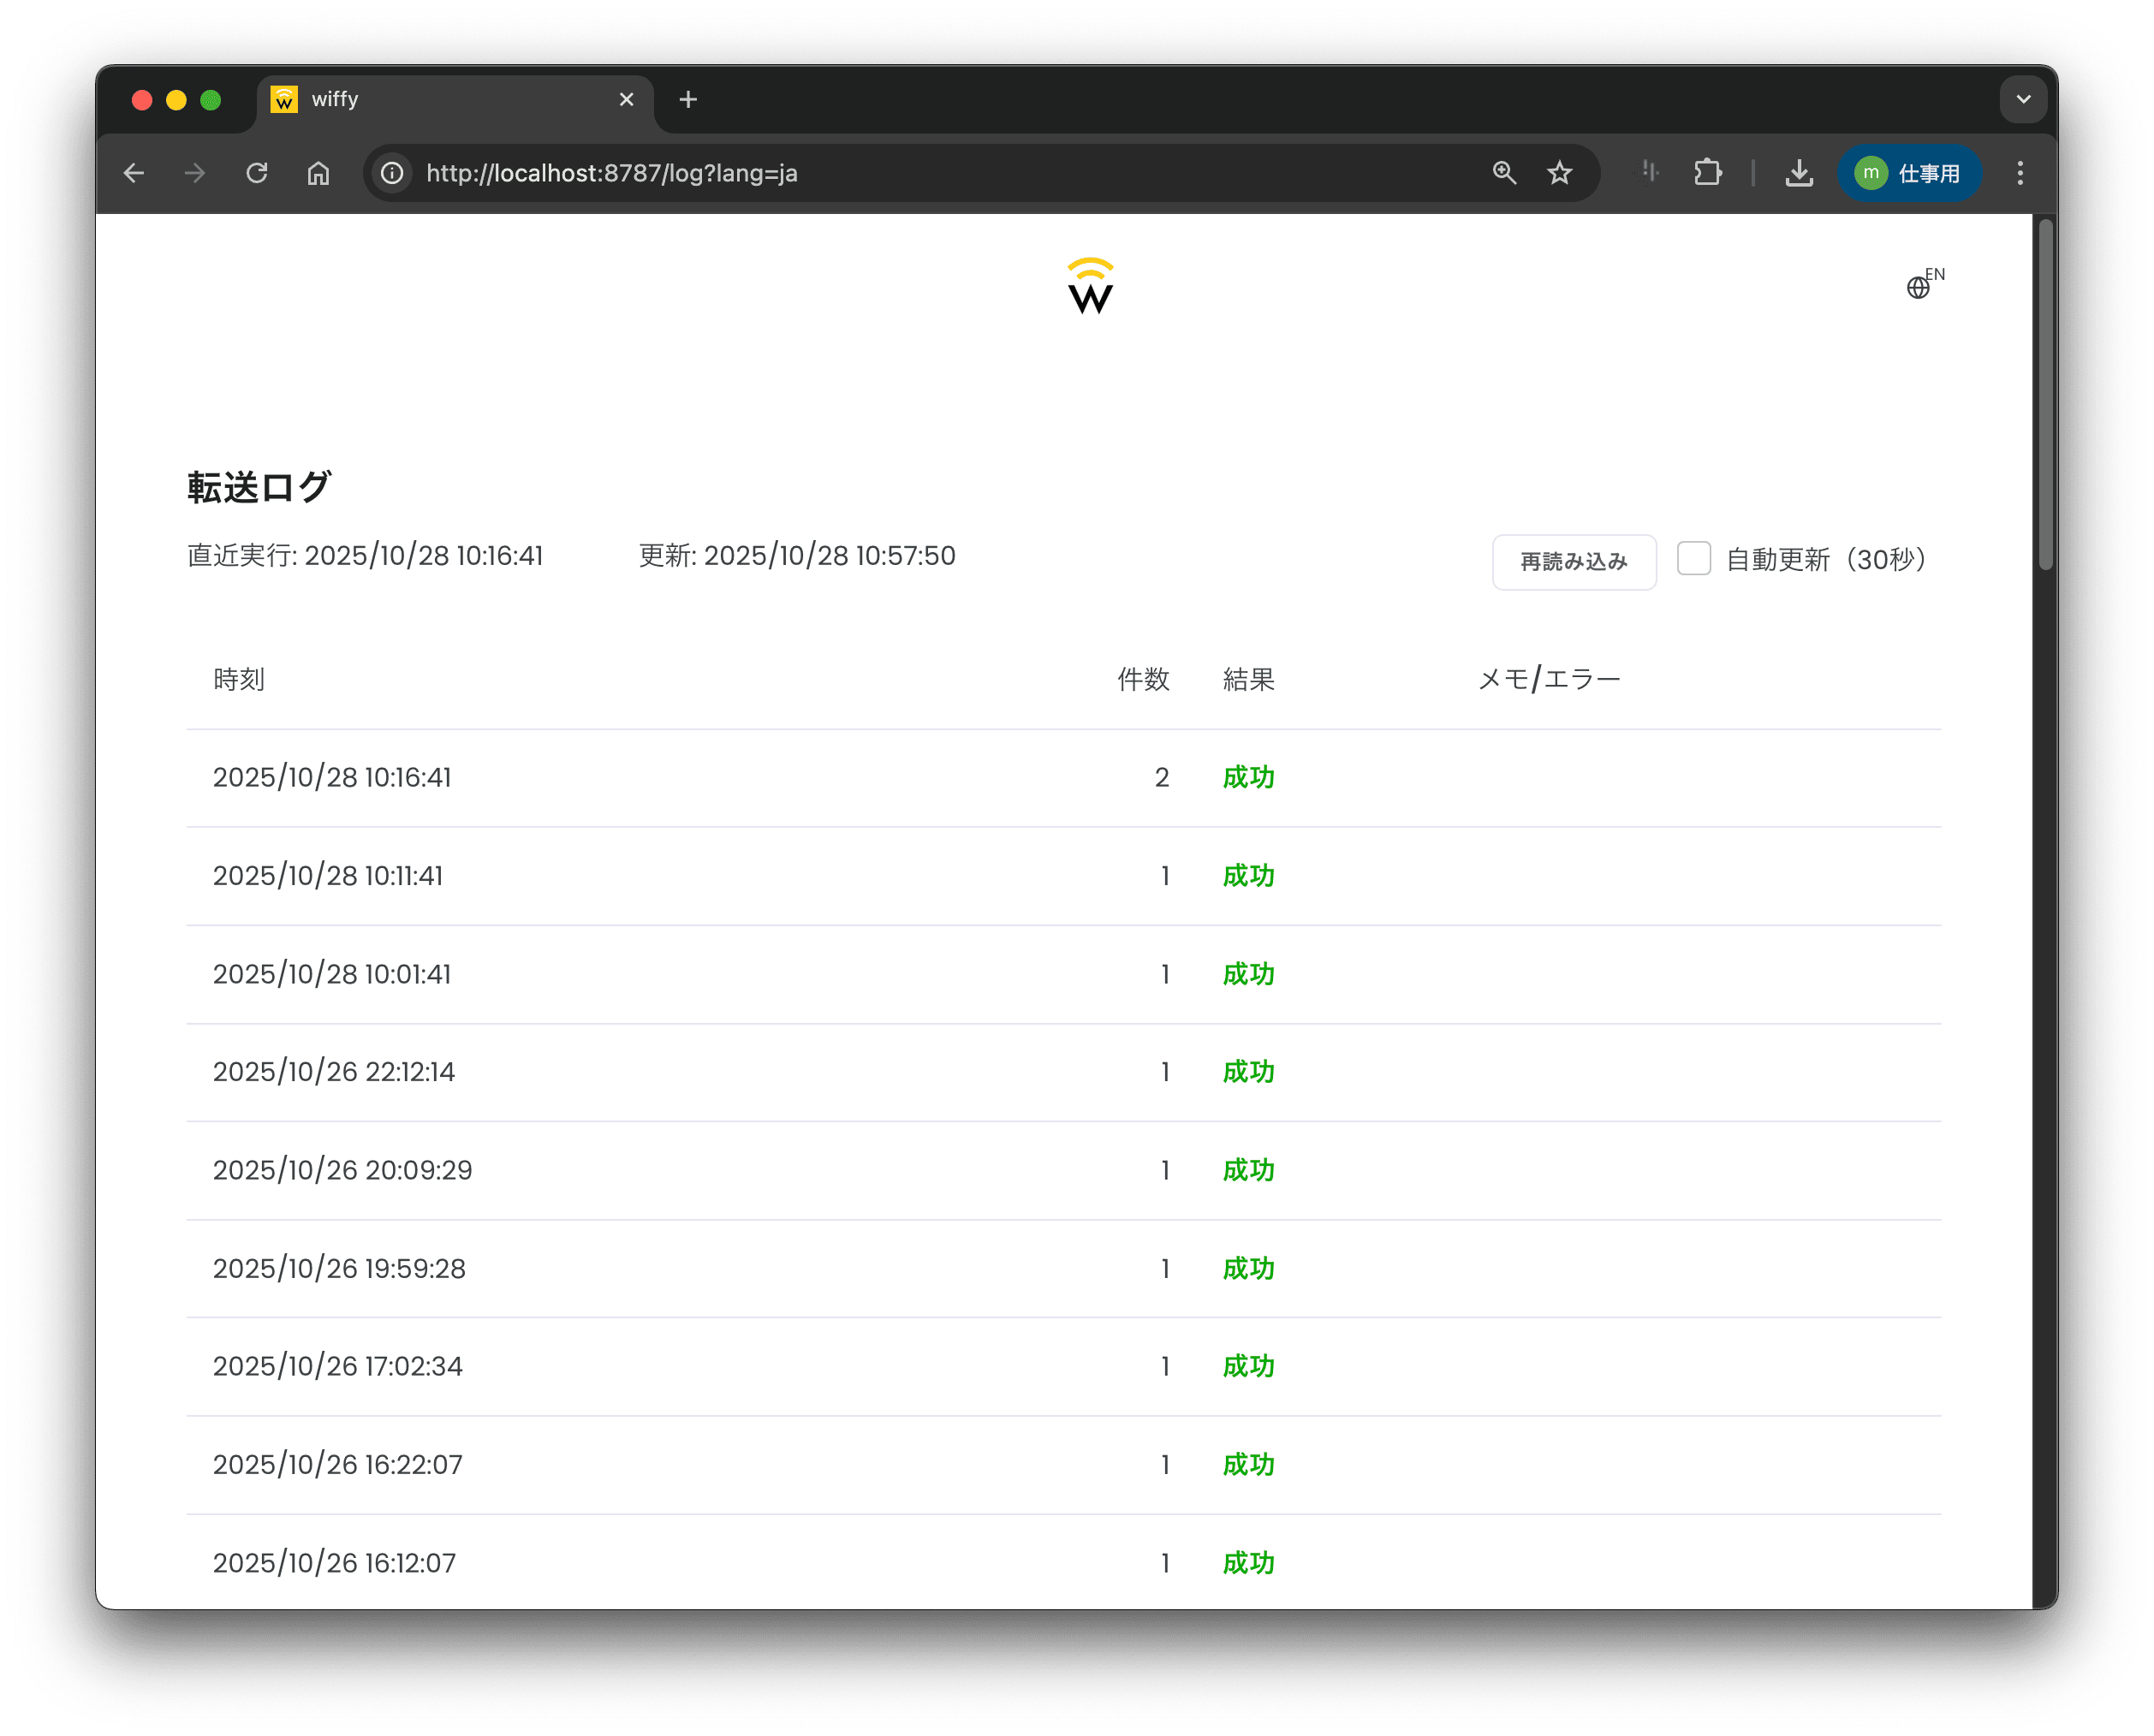Open the browser home button
The image size is (2154, 1736).
click(x=318, y=173)
